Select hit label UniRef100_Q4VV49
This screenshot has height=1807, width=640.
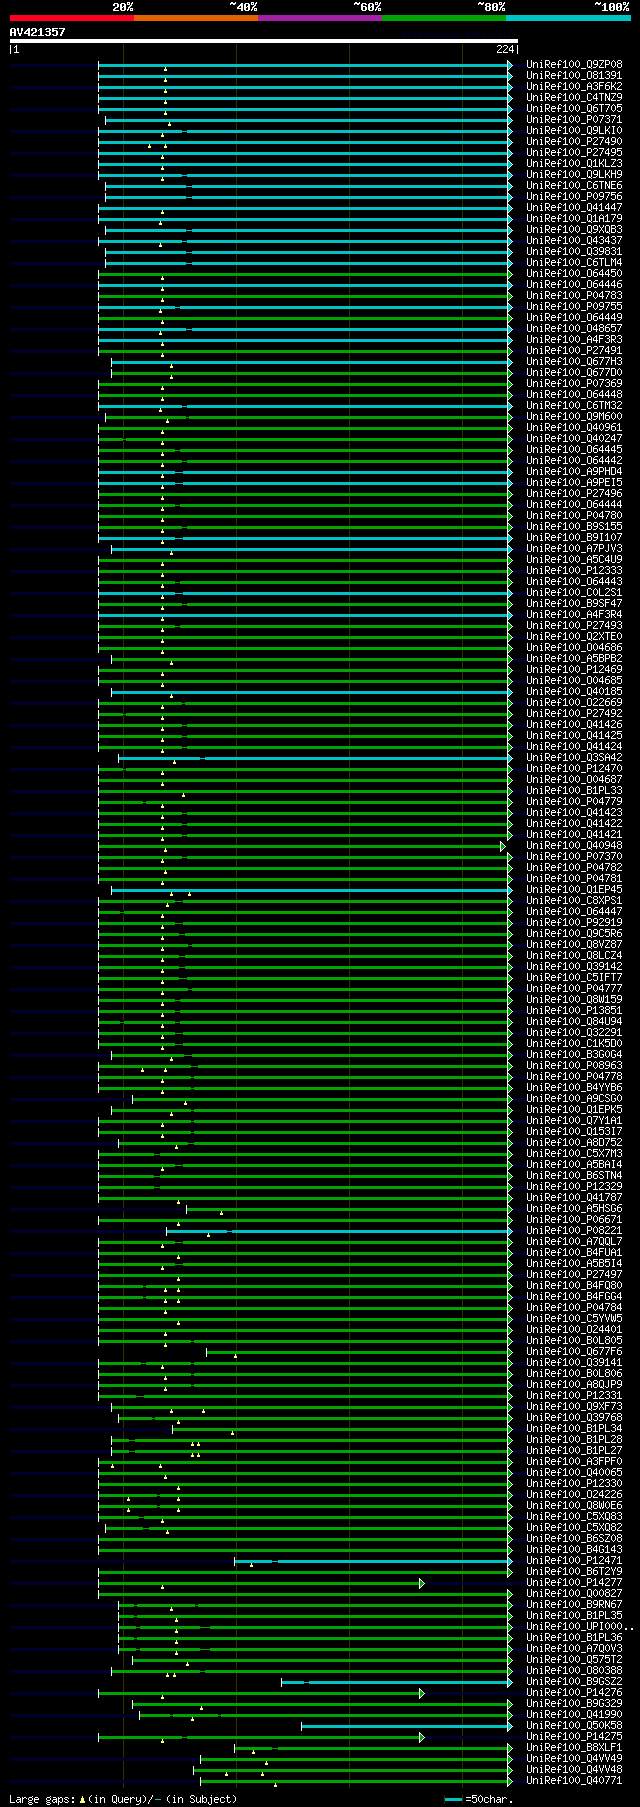click(574, 1759)
